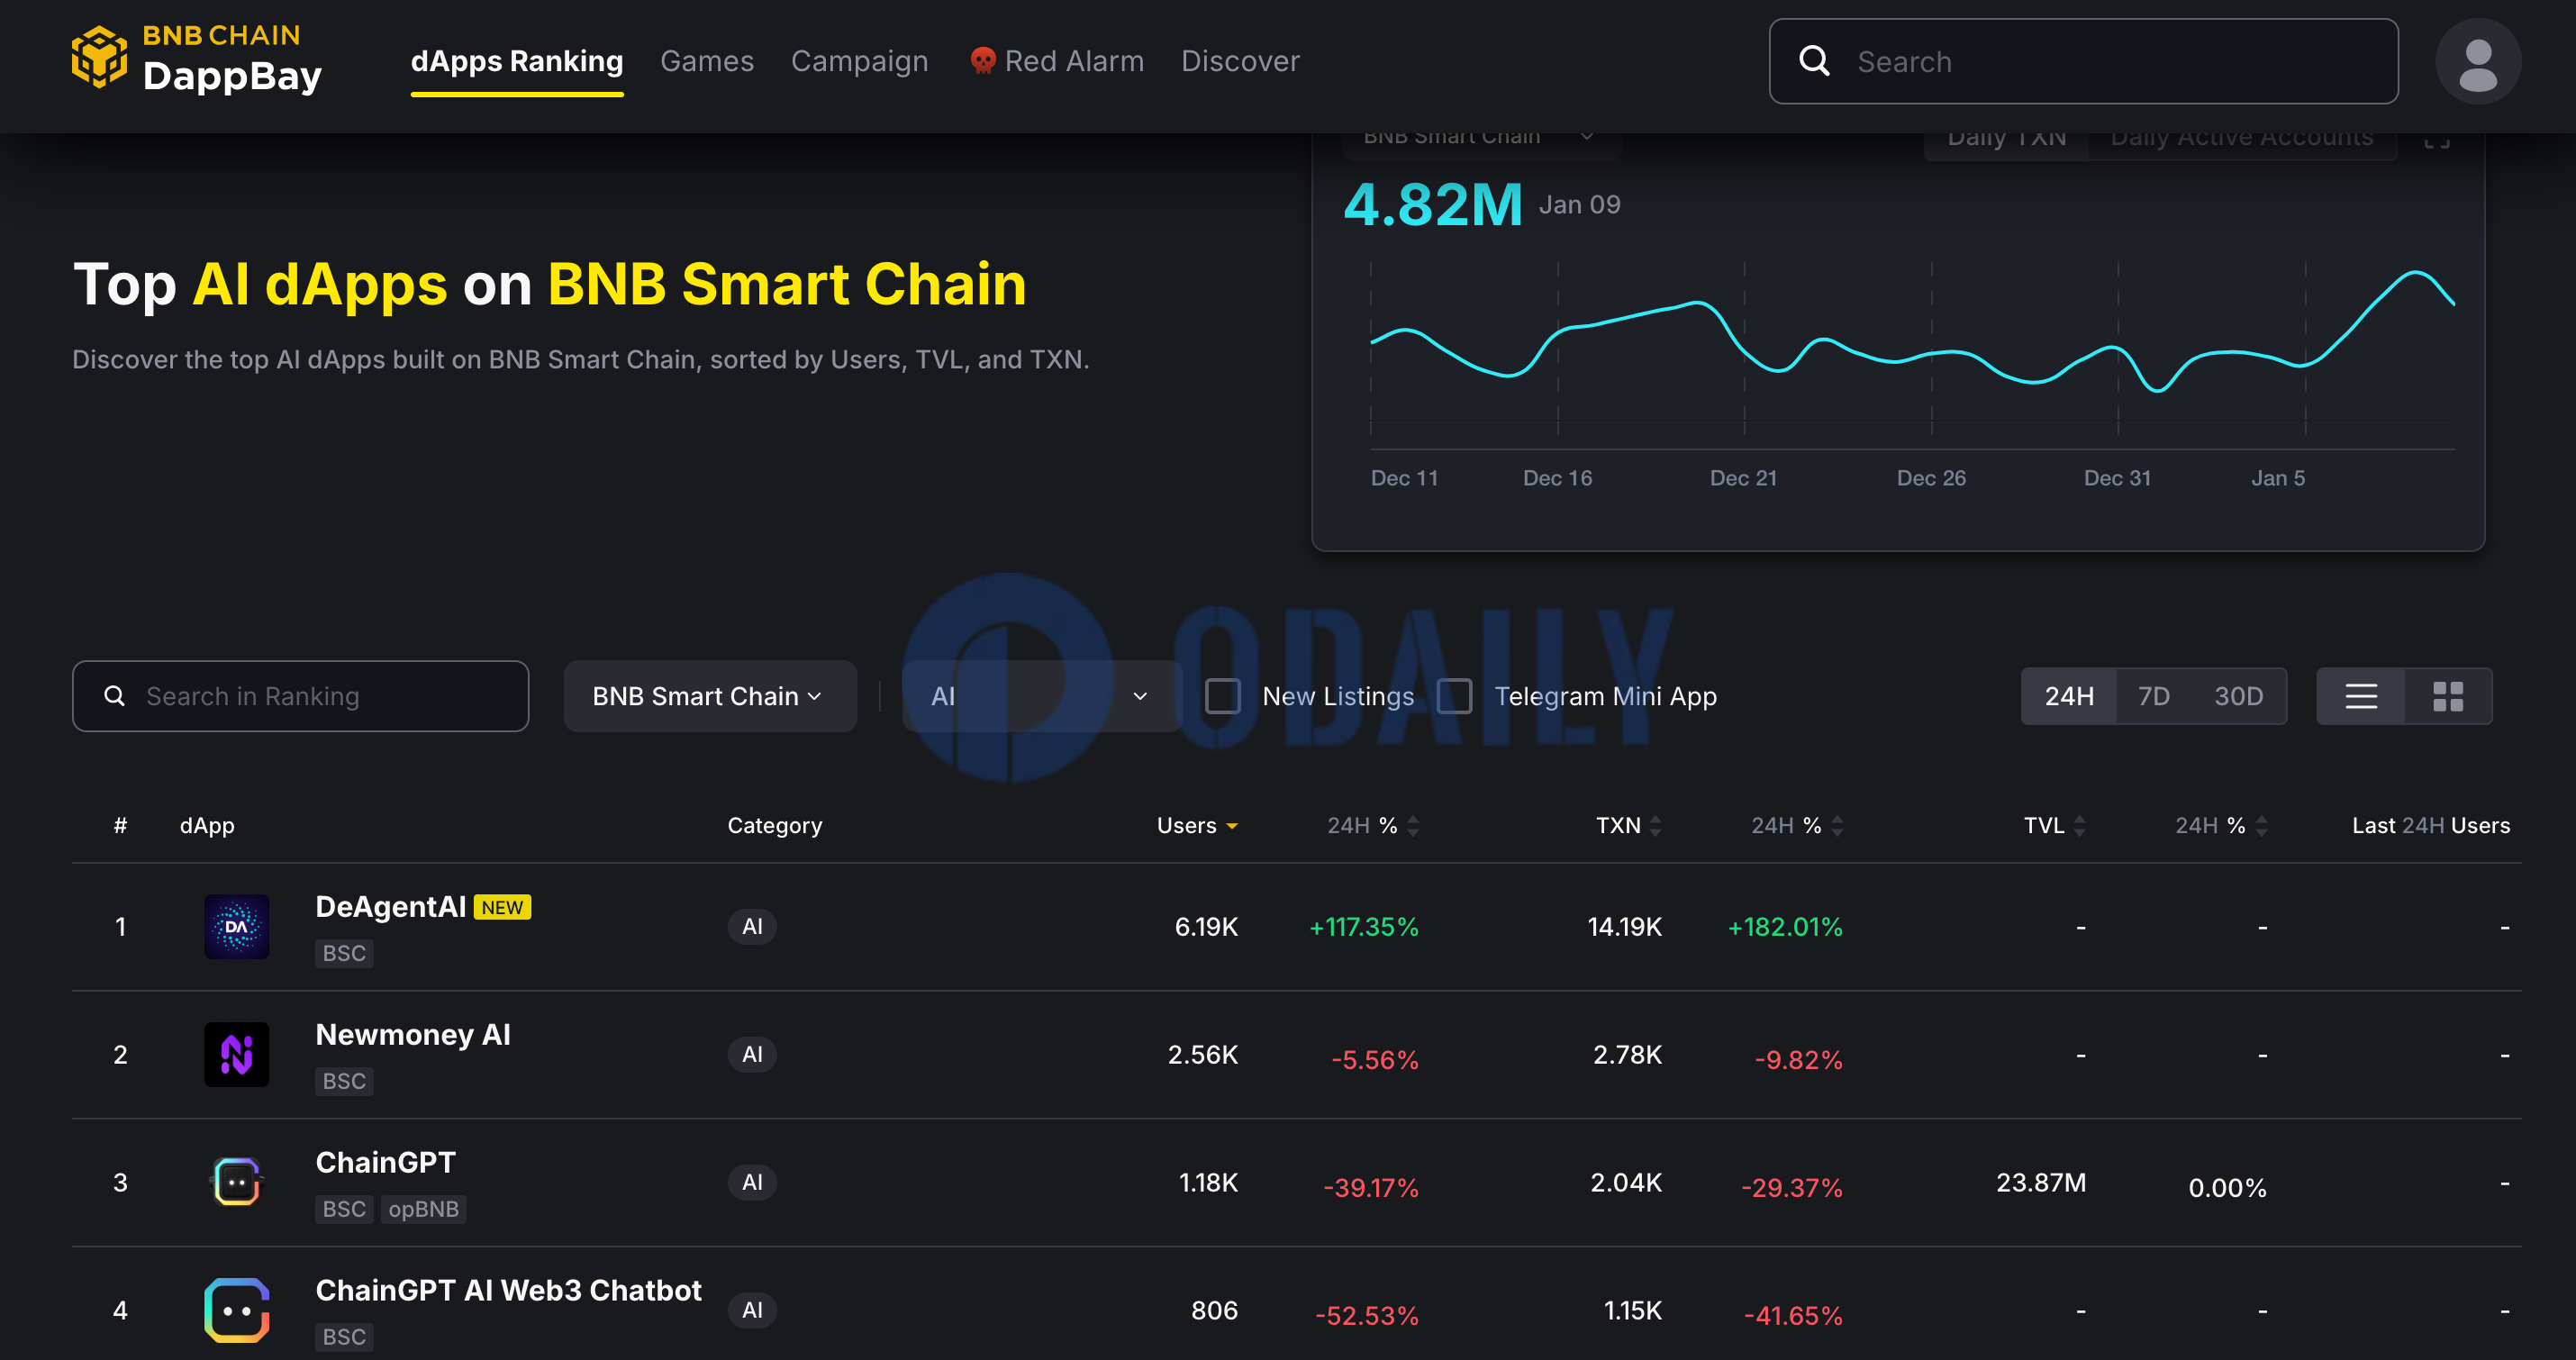Click the ChainGPT AI Web3 Chatbot logo
The image size is (2576, 1360).
point(237,1310)
